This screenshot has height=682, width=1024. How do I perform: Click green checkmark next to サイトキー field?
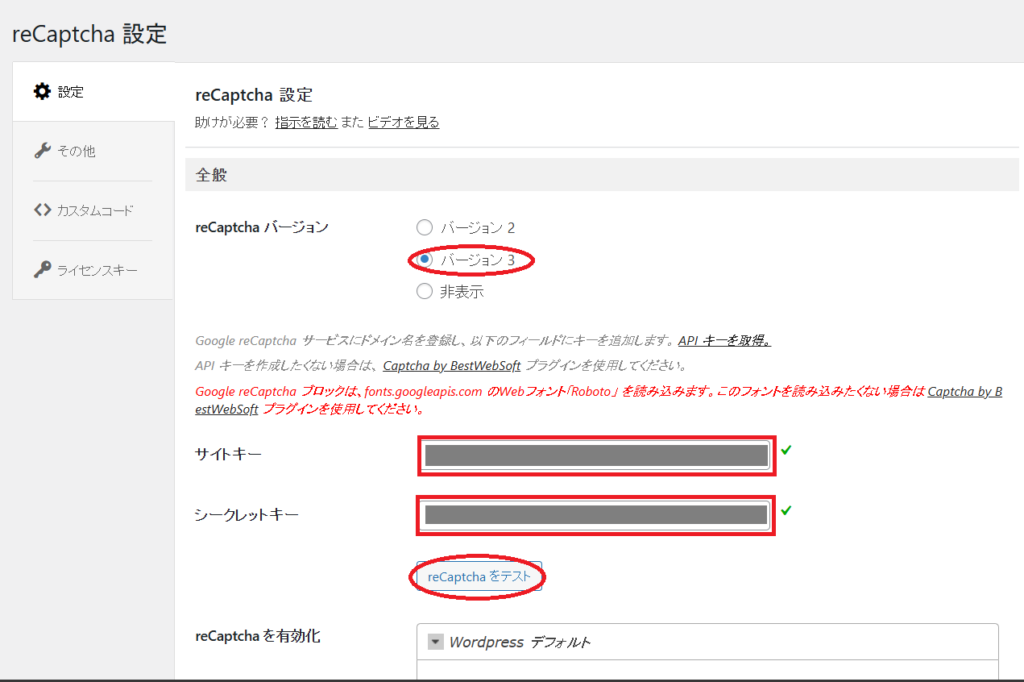point(786,451)
